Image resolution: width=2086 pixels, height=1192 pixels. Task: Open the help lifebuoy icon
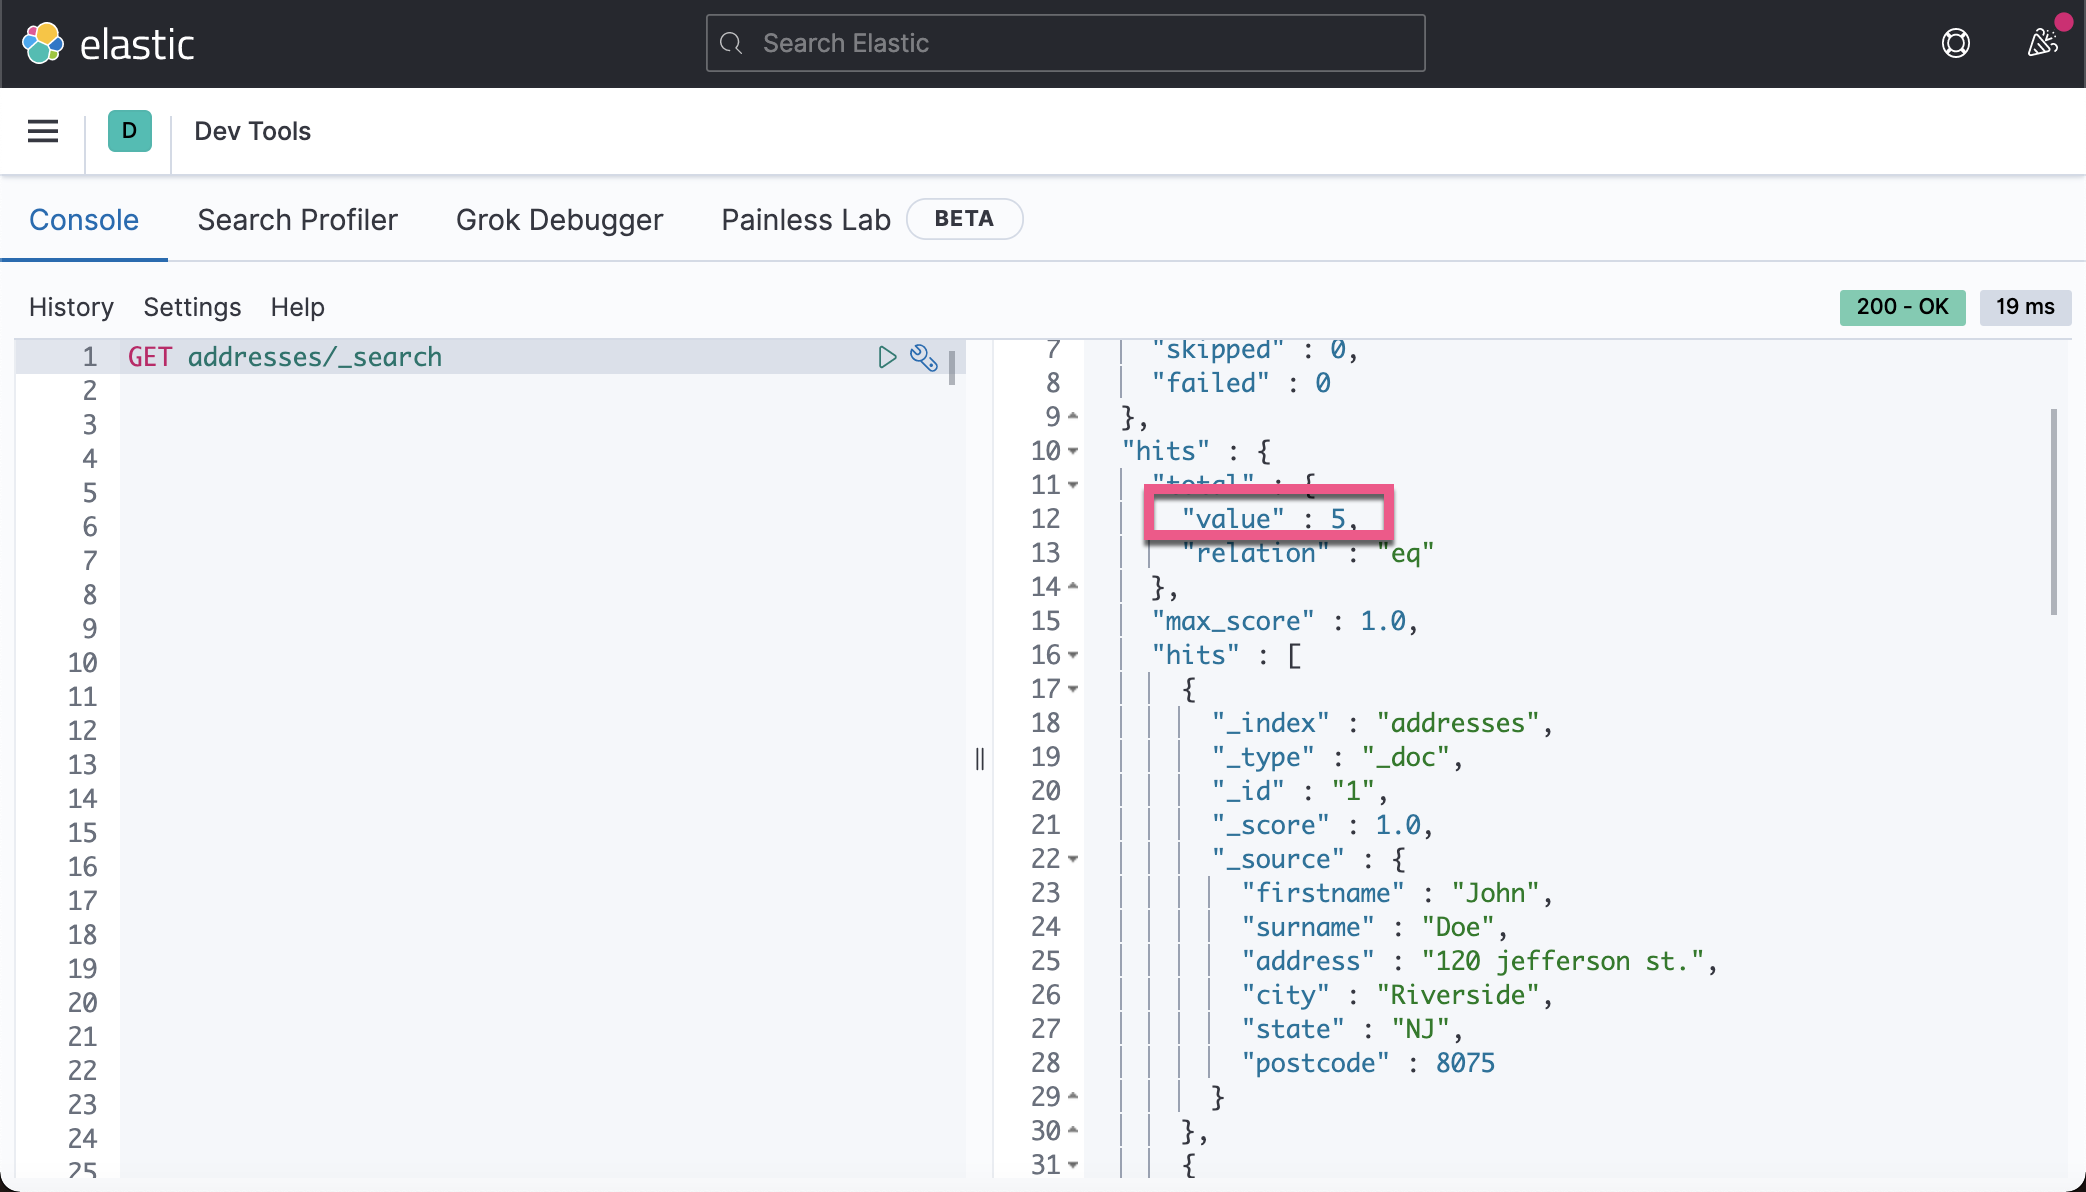click(x=1955, y=43)
